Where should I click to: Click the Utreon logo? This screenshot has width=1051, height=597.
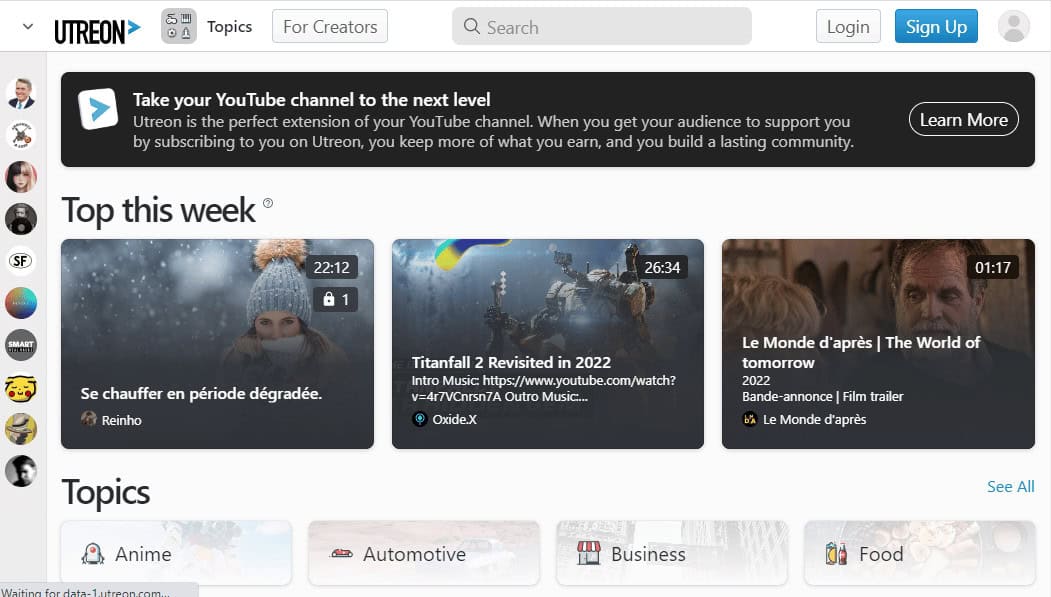[97, 30]
